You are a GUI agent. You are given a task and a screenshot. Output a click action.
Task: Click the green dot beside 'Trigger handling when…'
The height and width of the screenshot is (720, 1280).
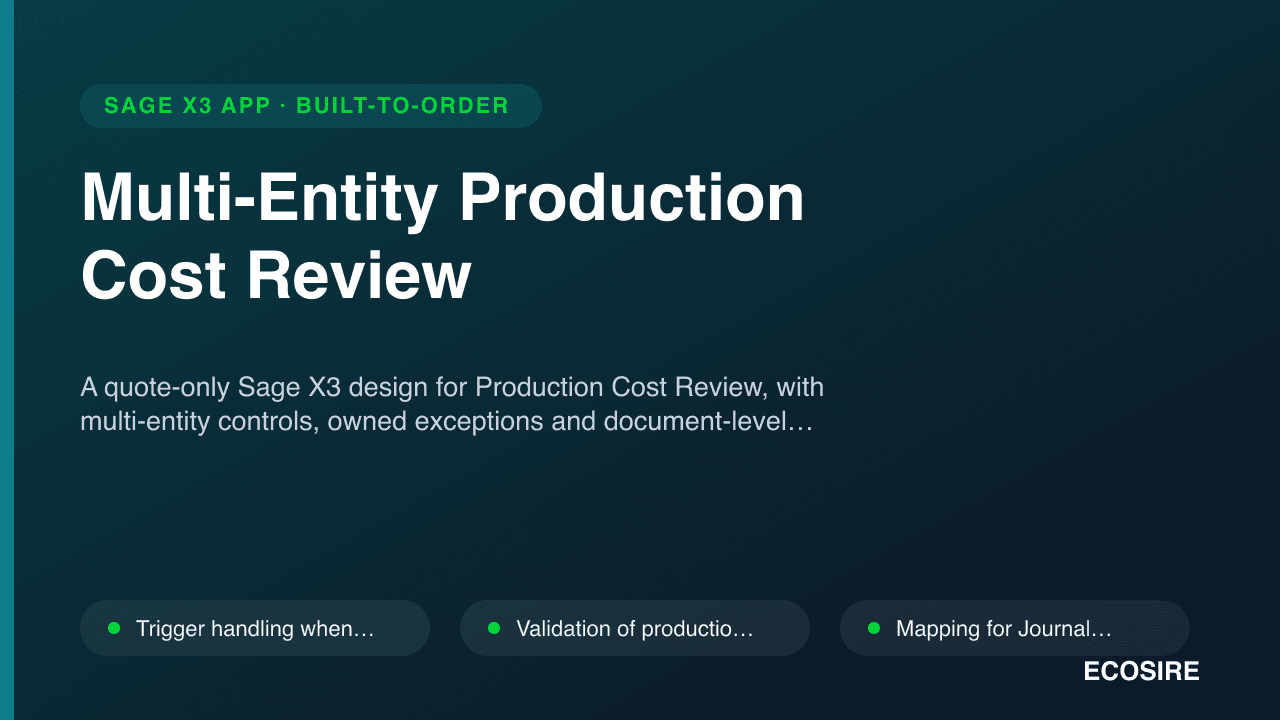tap(114, 628)
